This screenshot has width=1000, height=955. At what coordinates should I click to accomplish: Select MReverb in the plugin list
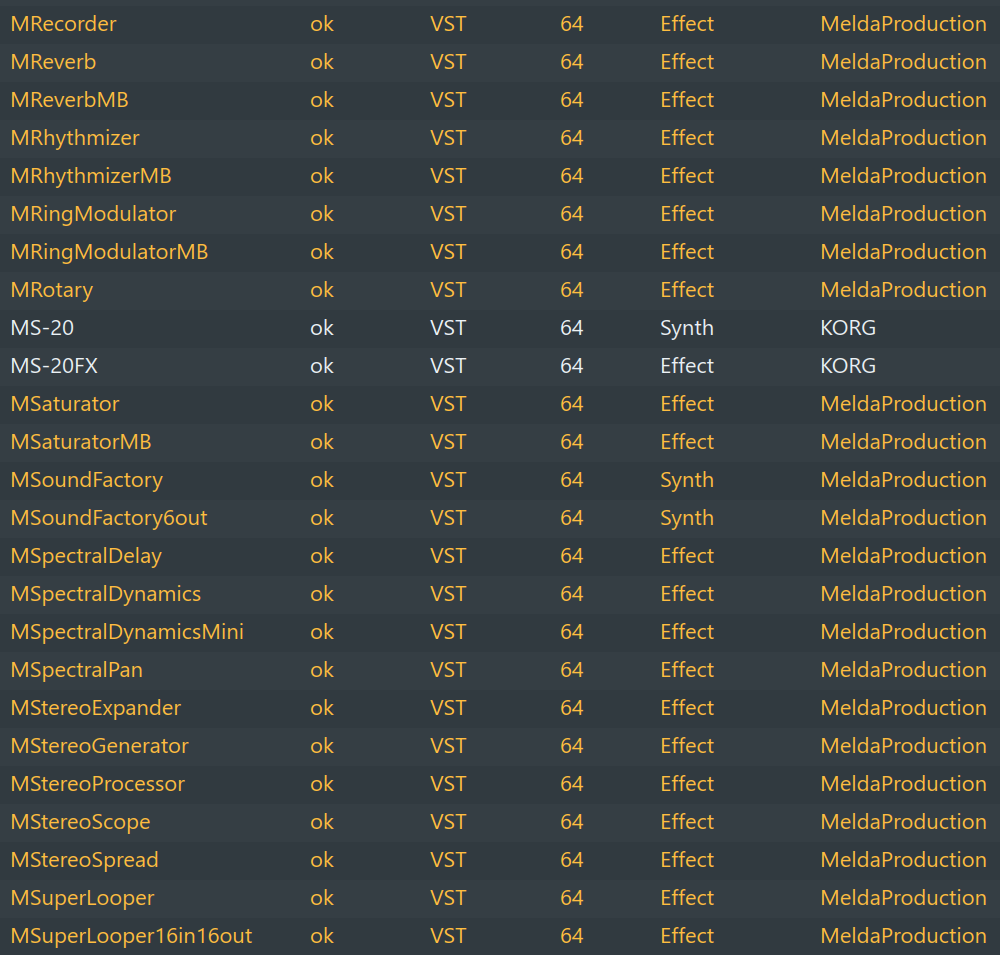[x=54, y=62]
